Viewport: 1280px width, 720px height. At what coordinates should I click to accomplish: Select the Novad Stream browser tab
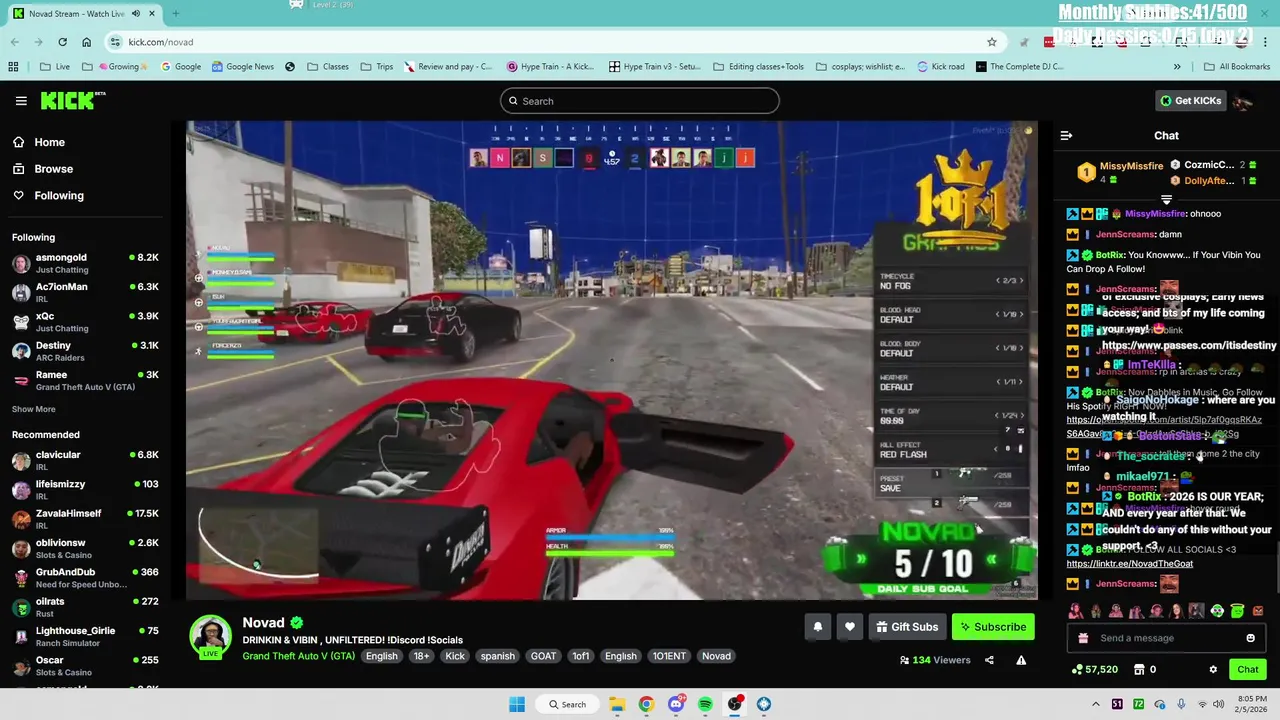(x=83, y=14)
